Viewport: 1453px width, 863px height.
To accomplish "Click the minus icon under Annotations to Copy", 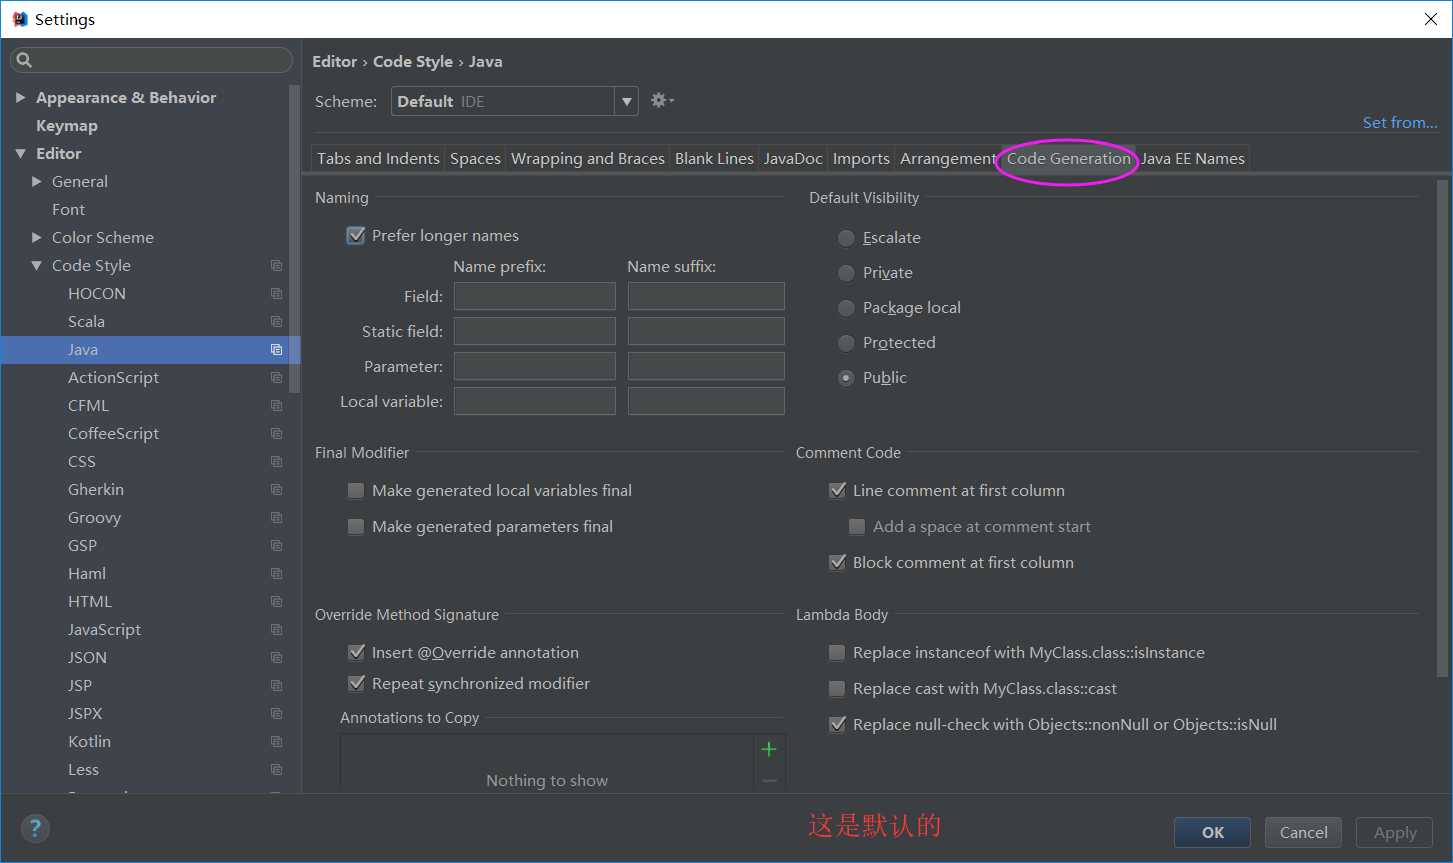I will point(769,780).
